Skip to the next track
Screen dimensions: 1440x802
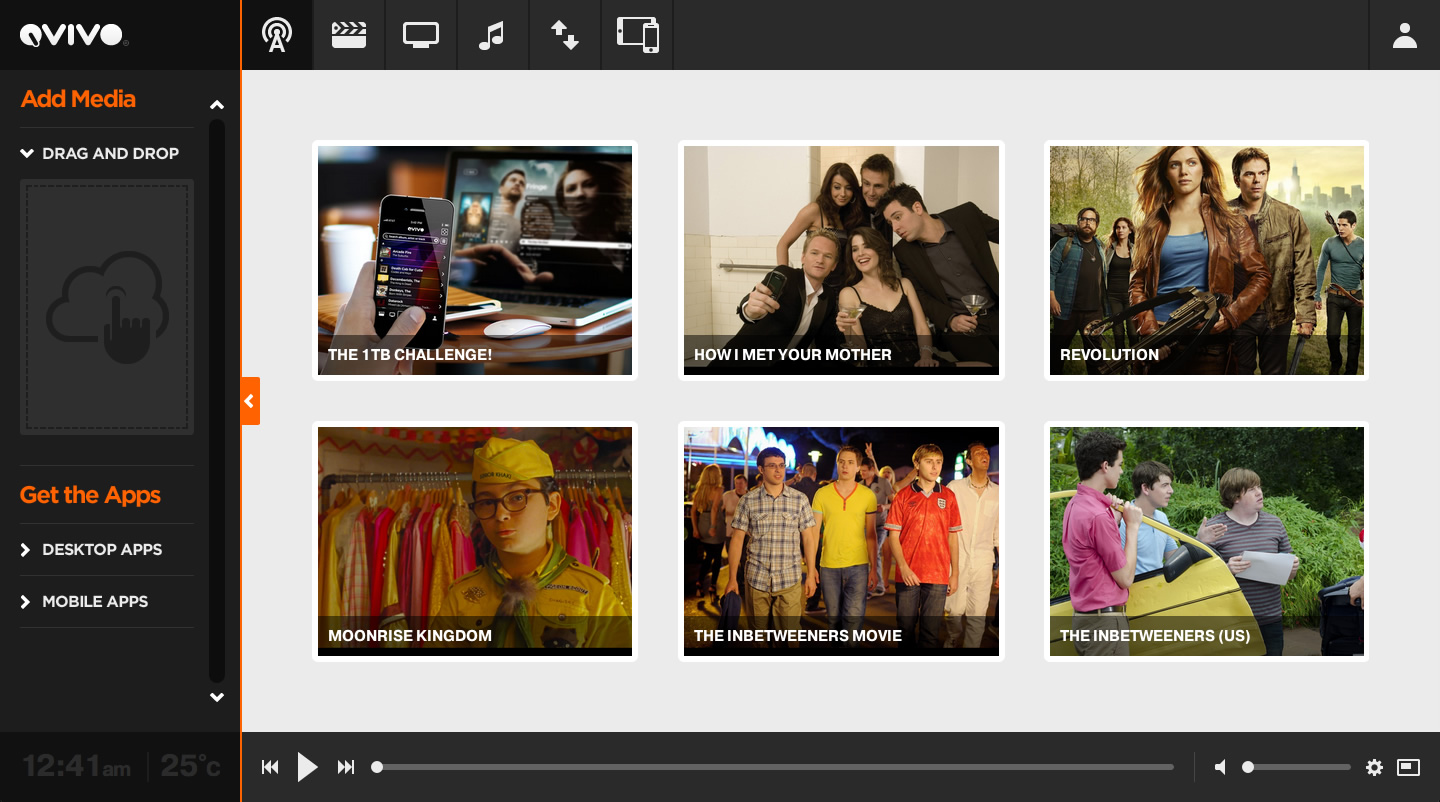tap(346, 767)
